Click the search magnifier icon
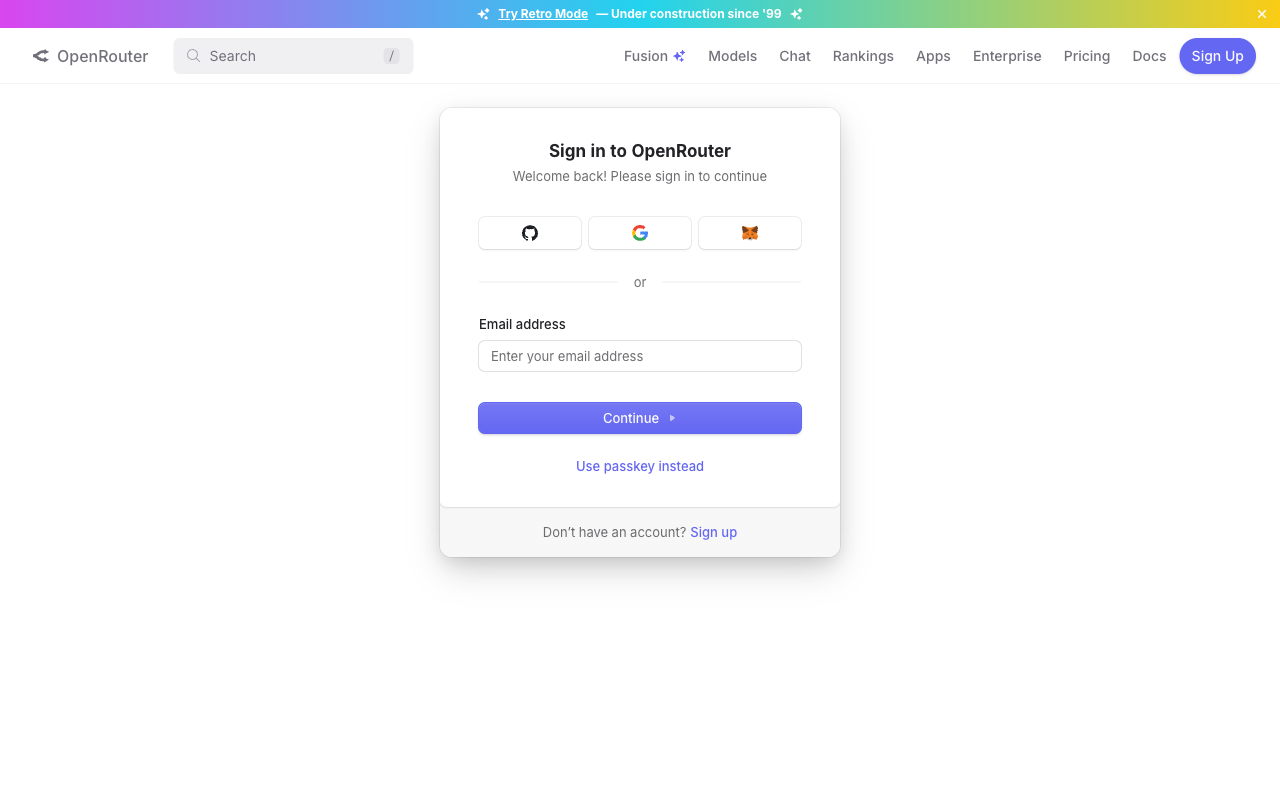Screen dimensions: 1280x800 [x=193, y=56]
